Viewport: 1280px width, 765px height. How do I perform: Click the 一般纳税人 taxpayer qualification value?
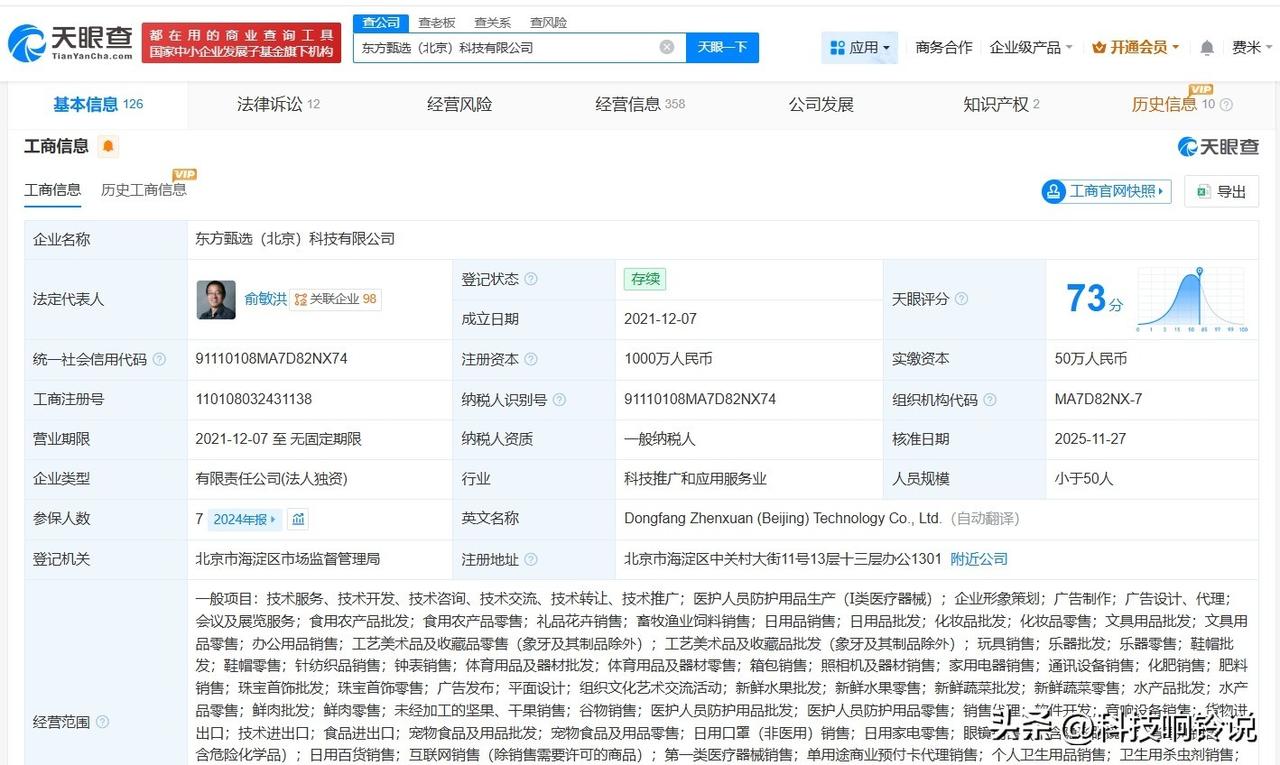660,439
